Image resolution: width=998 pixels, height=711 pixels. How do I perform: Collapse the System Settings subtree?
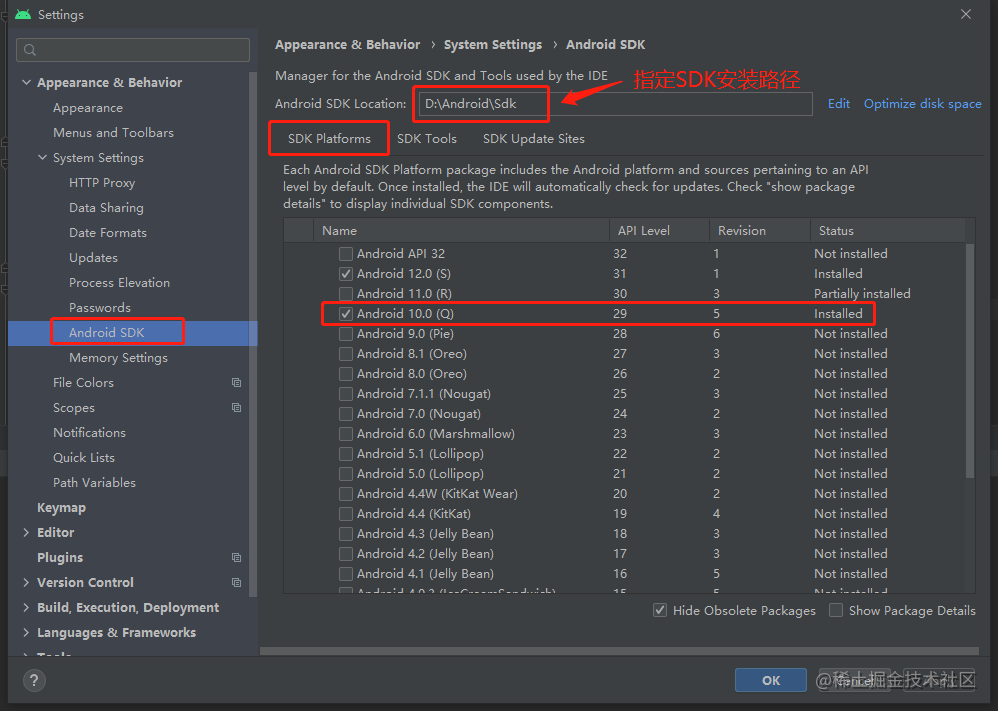[43, 157]
